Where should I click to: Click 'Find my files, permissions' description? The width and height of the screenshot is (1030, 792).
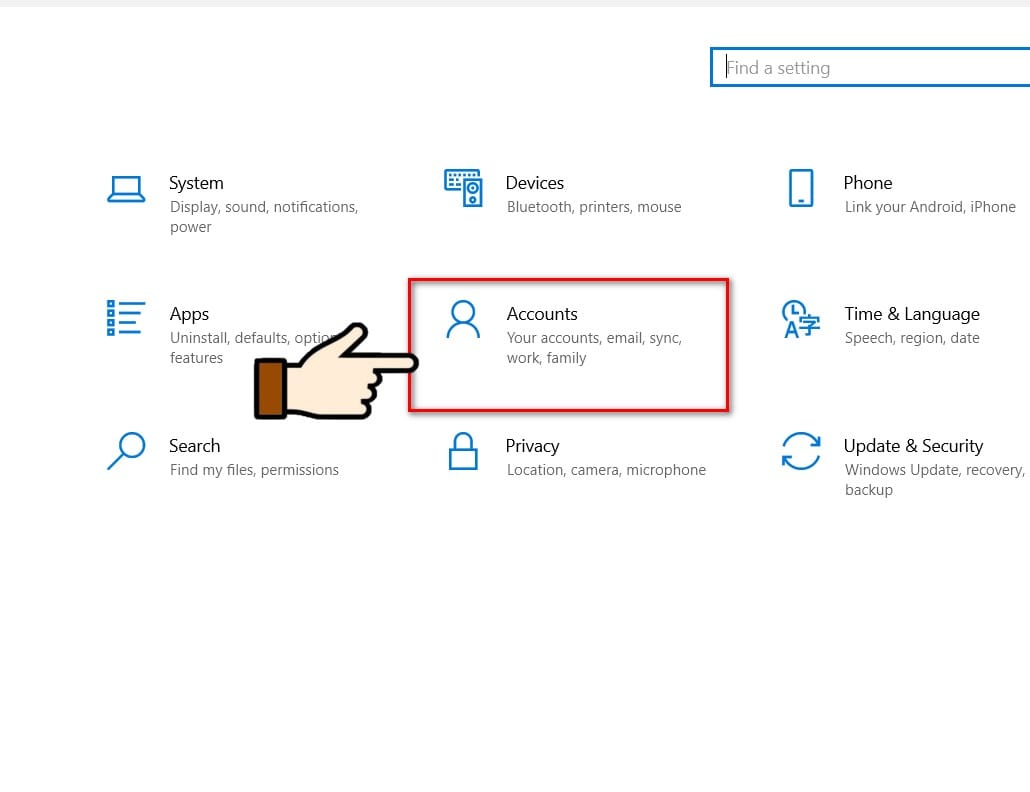click(254, 470)
